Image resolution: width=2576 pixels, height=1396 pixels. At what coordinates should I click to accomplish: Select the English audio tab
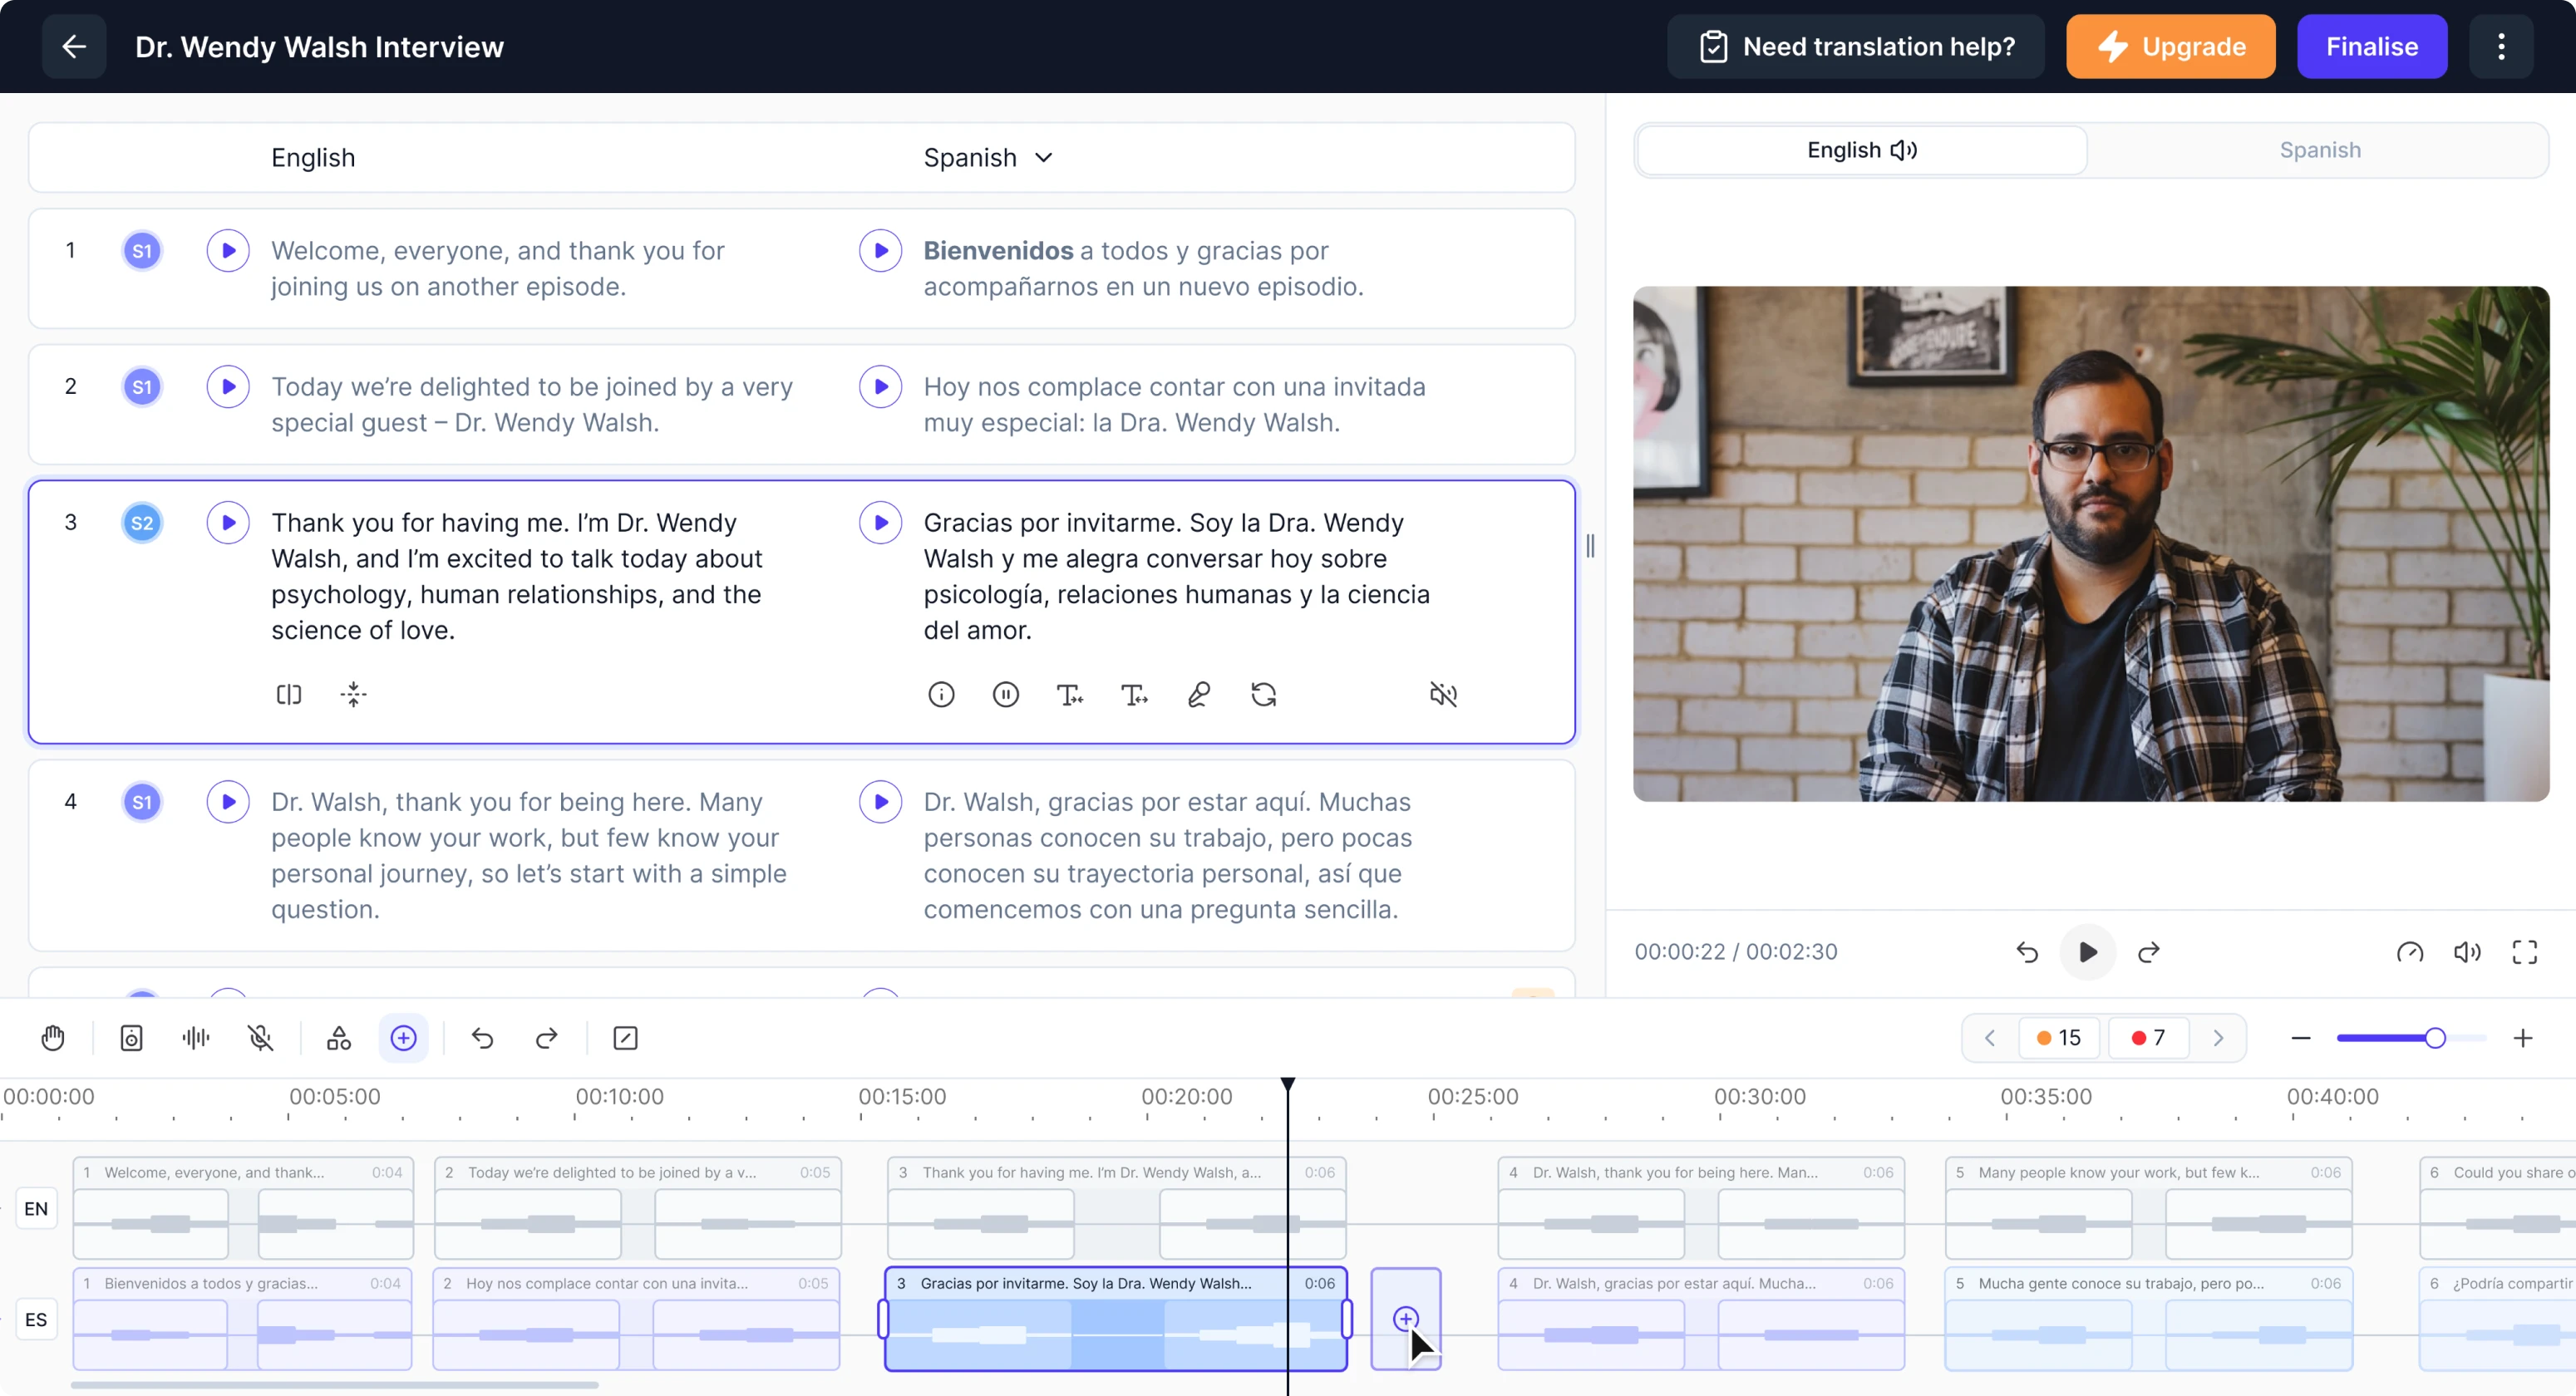[x=1861, y=150]
